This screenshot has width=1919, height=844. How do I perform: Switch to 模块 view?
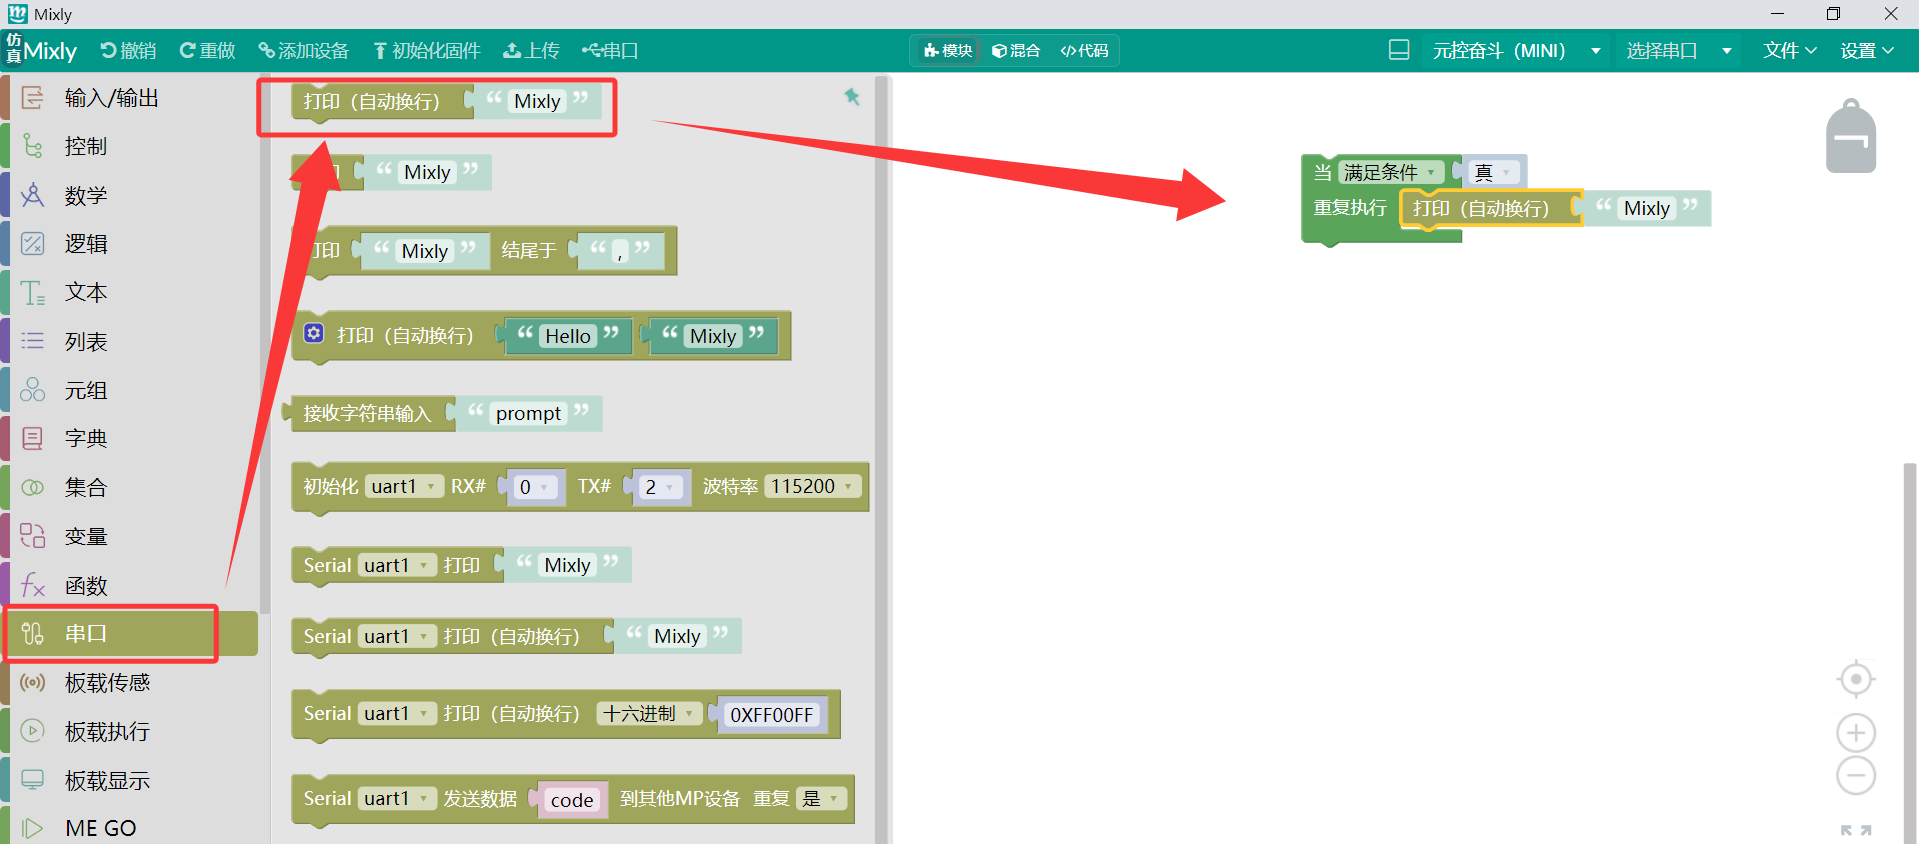click(949, 51)
